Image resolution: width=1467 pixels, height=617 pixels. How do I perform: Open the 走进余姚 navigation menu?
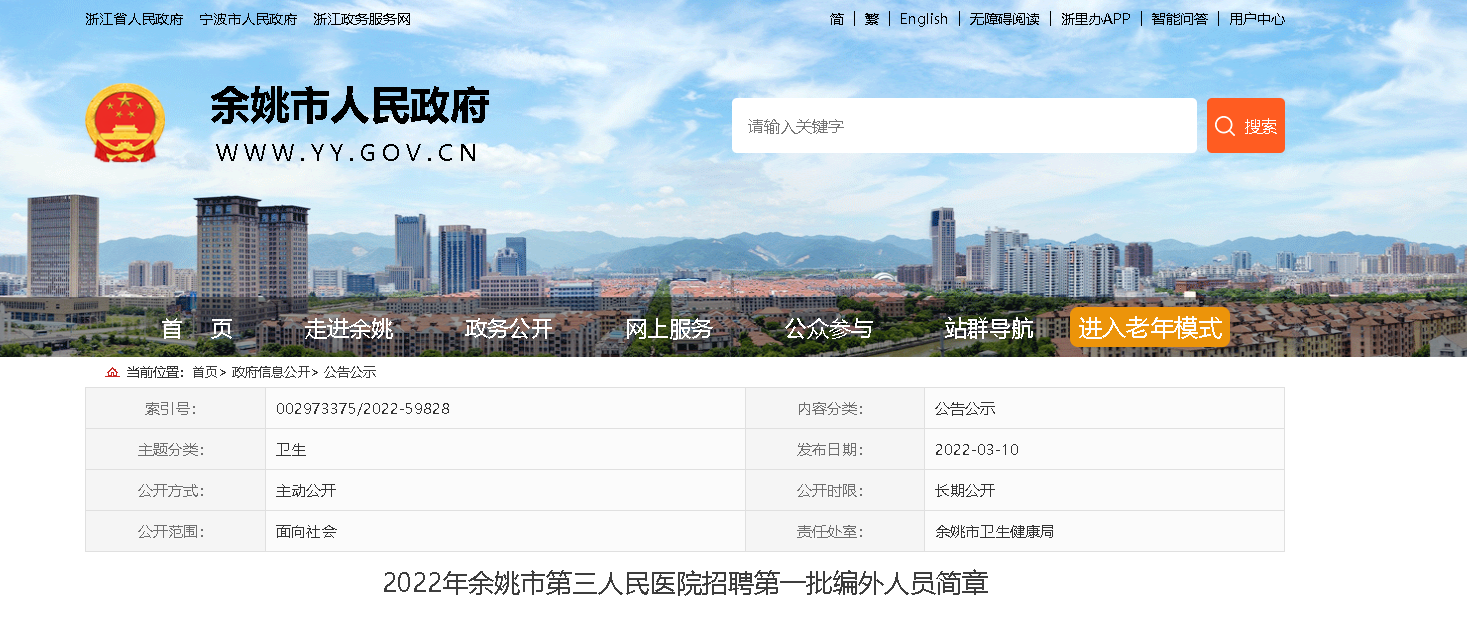(349, 328)
